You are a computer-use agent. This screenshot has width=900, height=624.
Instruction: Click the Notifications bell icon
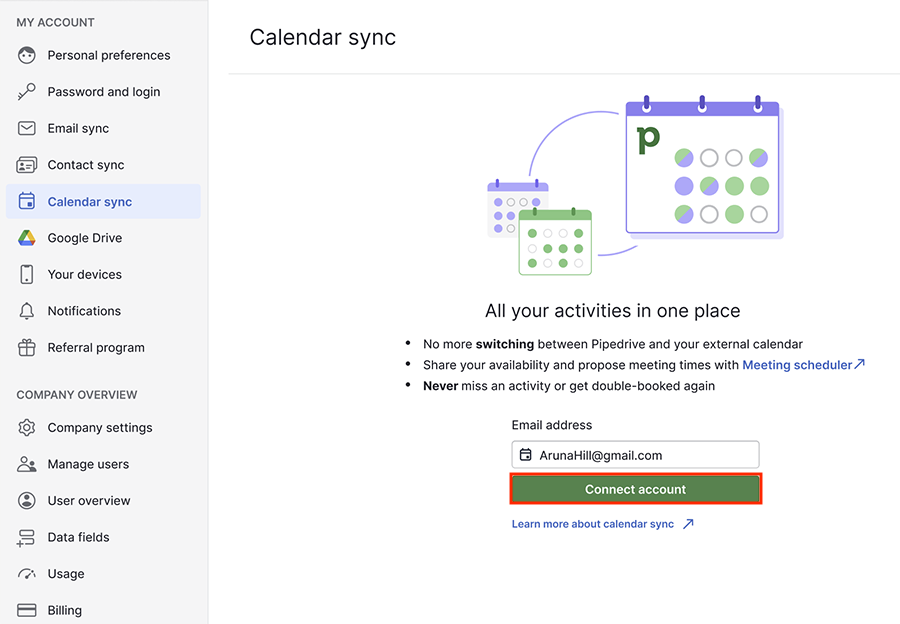click(25, 310)
